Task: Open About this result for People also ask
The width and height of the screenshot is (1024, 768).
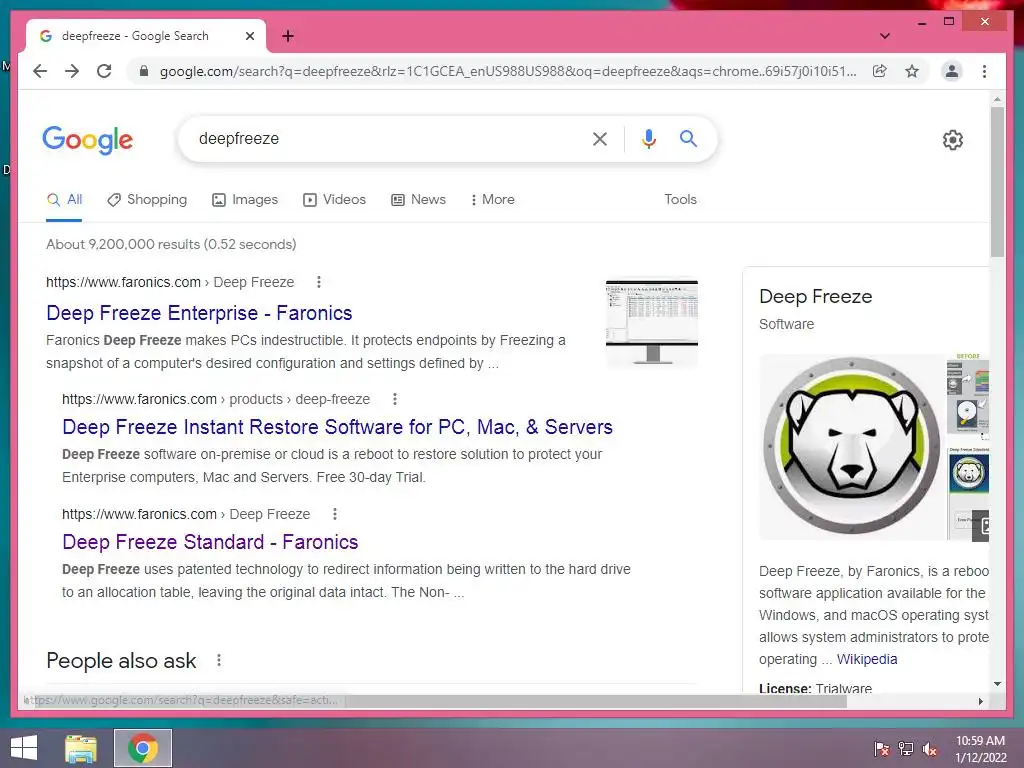Action: [219, 660]
